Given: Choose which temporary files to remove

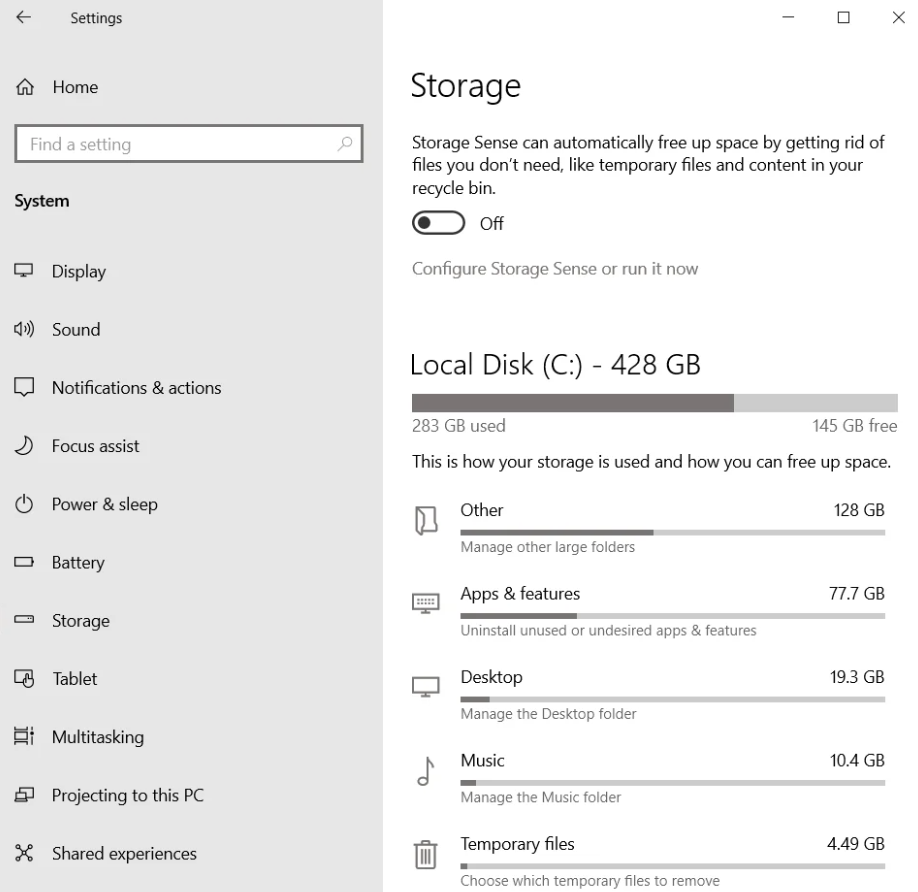Looking at the screenshot, I should coord(589,881).
